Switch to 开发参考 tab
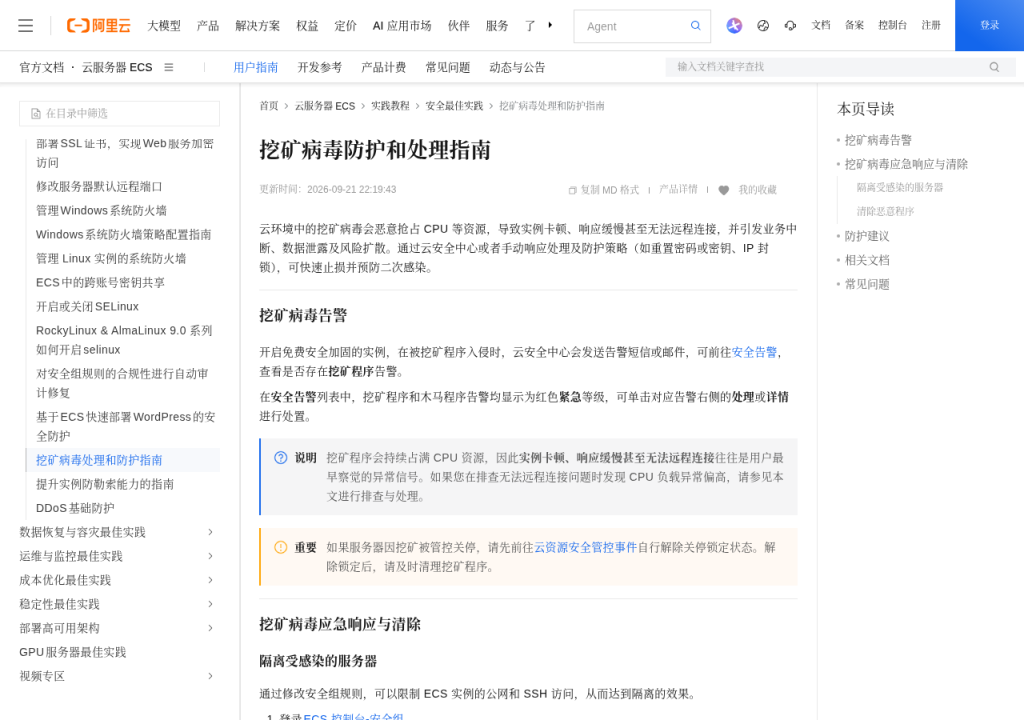1024x720 pixels. pyautogui.click(x=319, y=67)
